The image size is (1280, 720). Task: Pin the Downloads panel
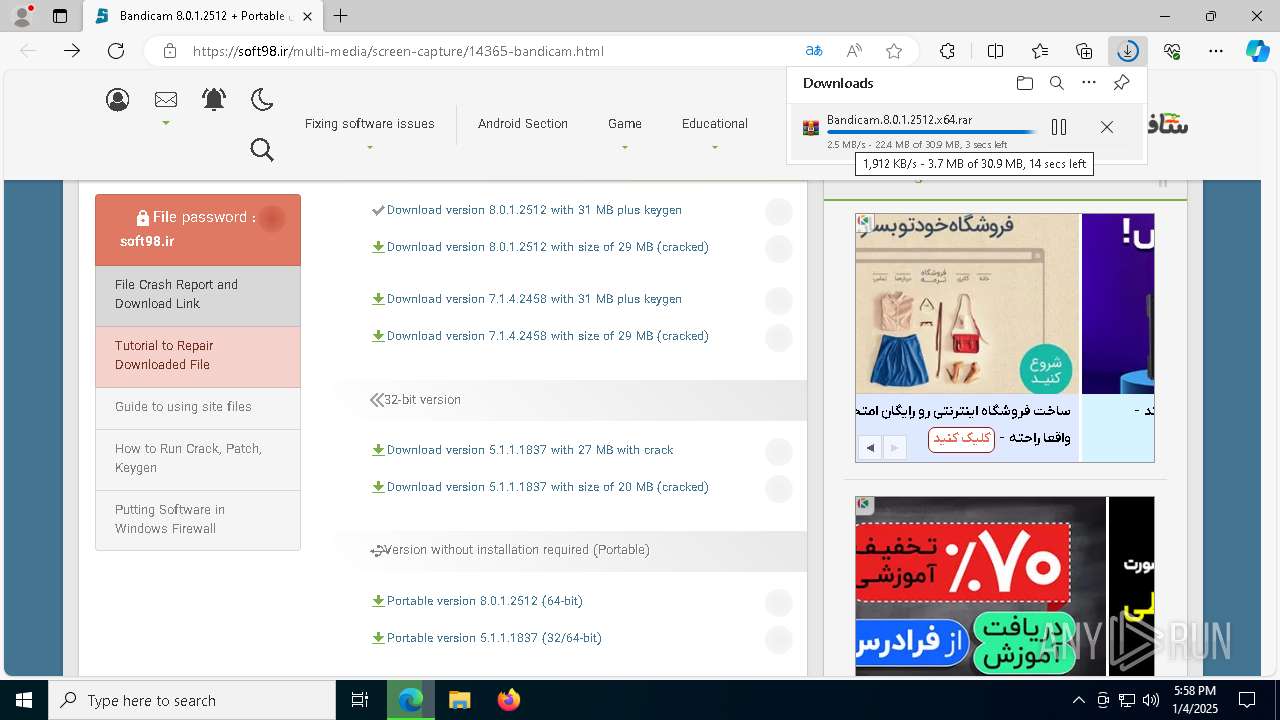(x=1121, y=83)
